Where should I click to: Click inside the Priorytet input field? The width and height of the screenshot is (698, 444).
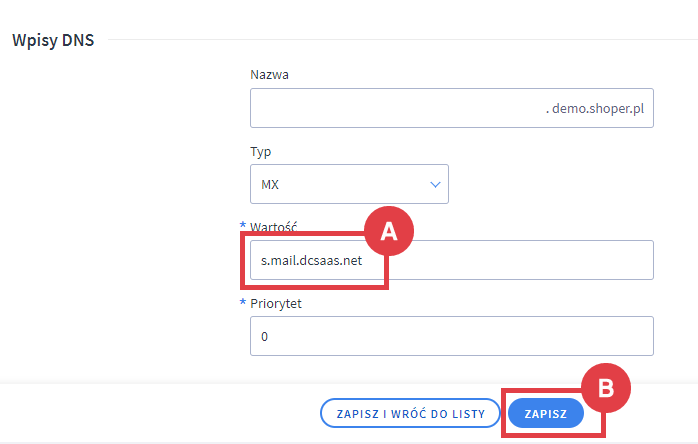point(451,337)
